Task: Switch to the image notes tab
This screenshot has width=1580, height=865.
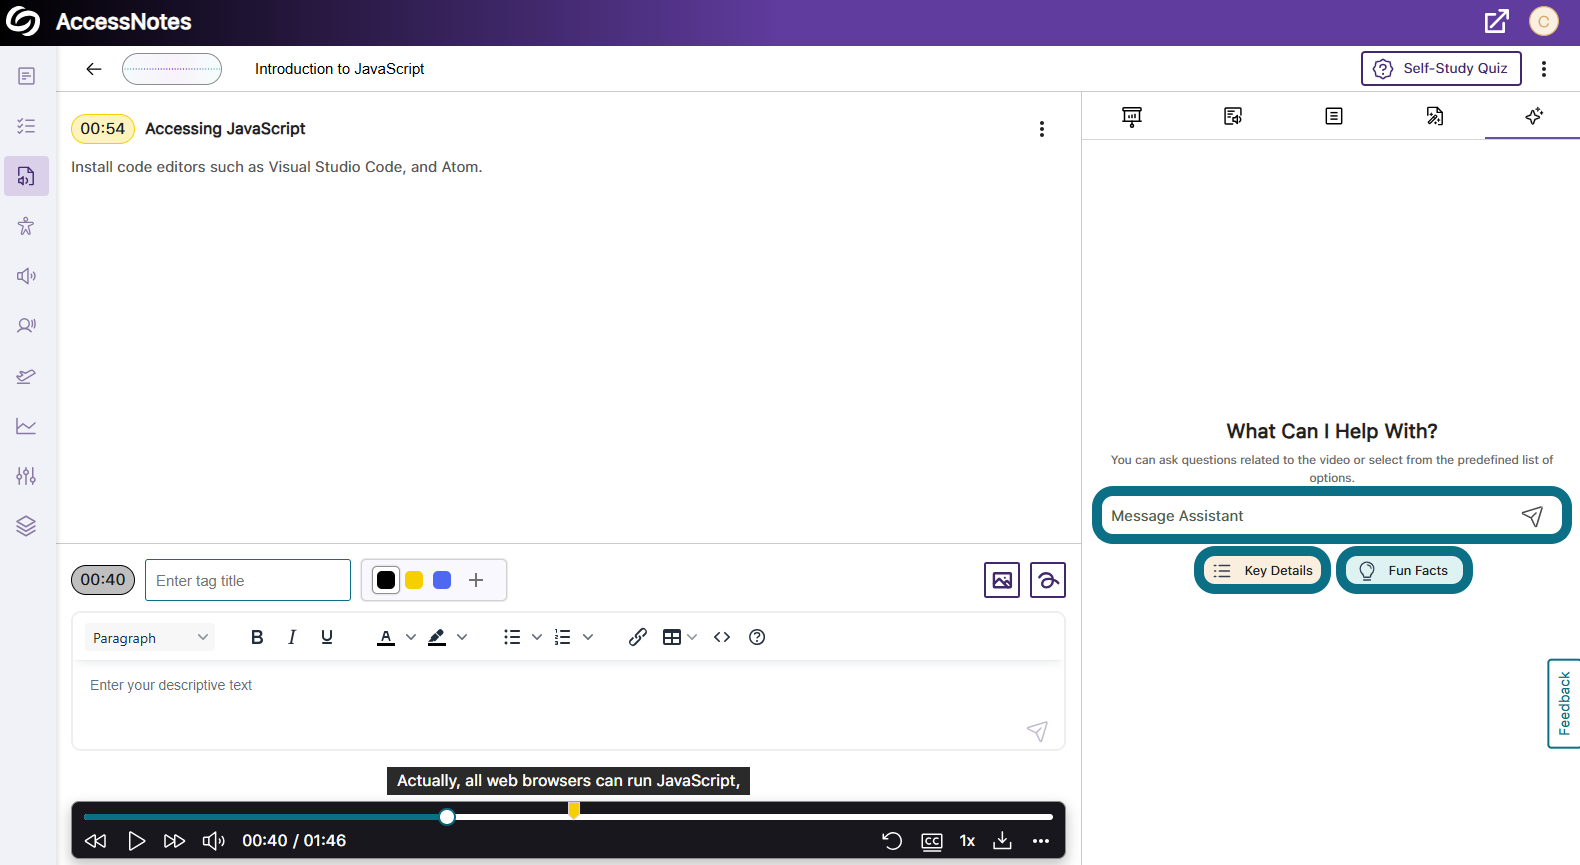Action: pos(1435,116)
